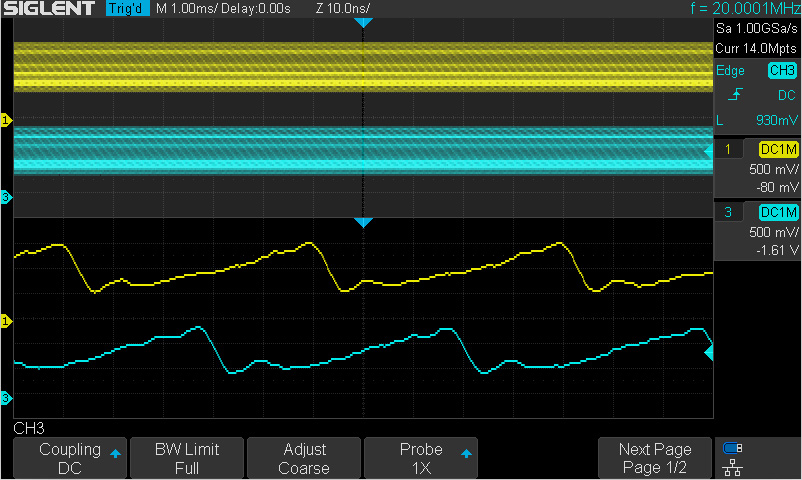Select the channel 3 ground marker in zoom window

pos(6,399)
